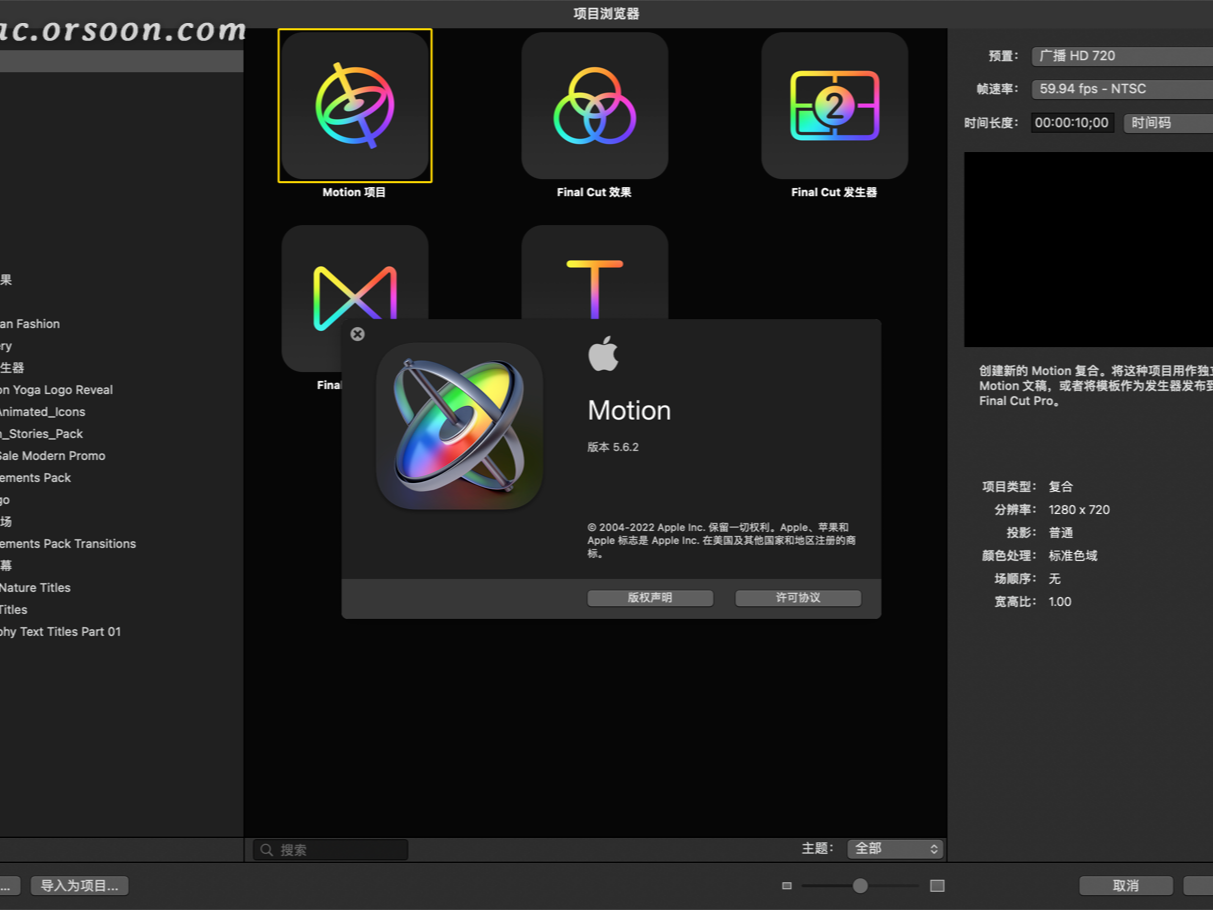
Task: Select Animated_Icons in the sidebar list
Action: point(42,411)
